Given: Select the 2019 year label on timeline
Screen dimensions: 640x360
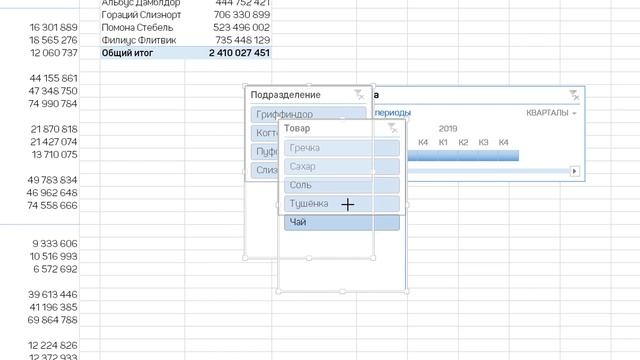Looking at the screenshot, I should tap(448, 129).
